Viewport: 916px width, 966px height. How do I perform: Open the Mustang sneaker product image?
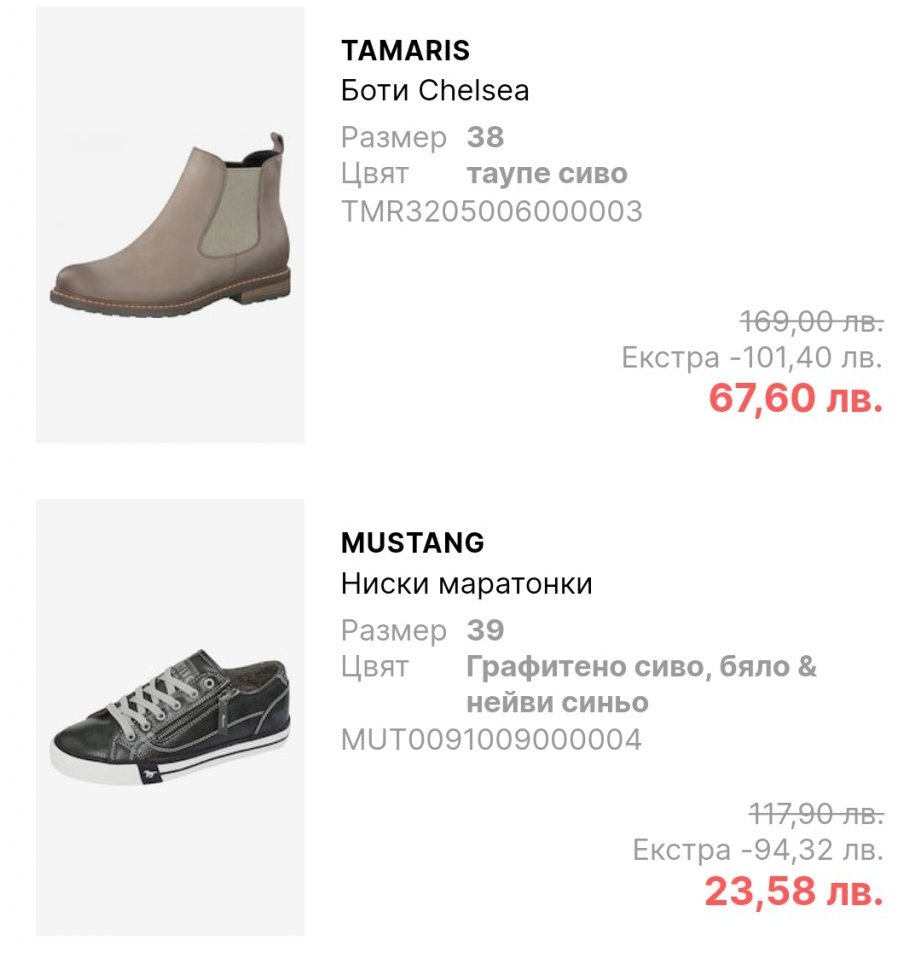(170, 717)
